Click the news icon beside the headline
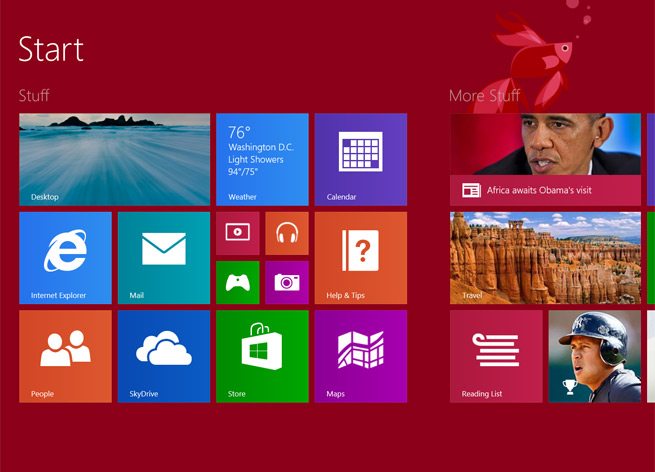 tap(472, 190)
